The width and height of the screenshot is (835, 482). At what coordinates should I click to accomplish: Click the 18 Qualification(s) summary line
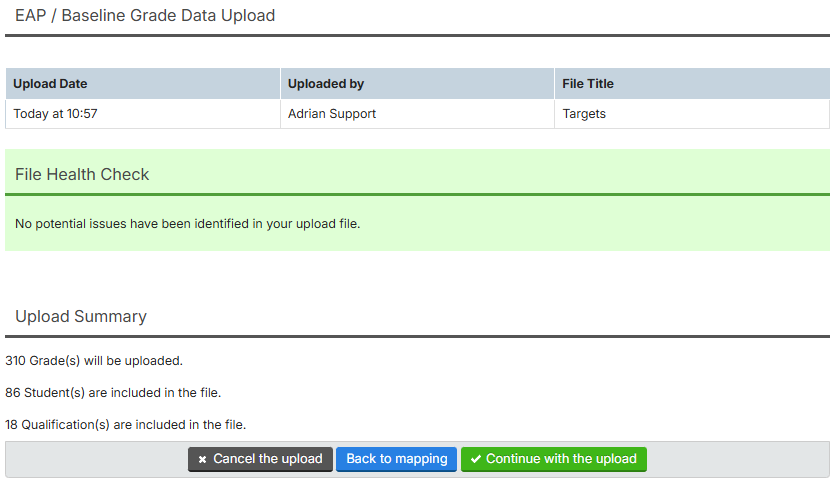pos(125,424)
